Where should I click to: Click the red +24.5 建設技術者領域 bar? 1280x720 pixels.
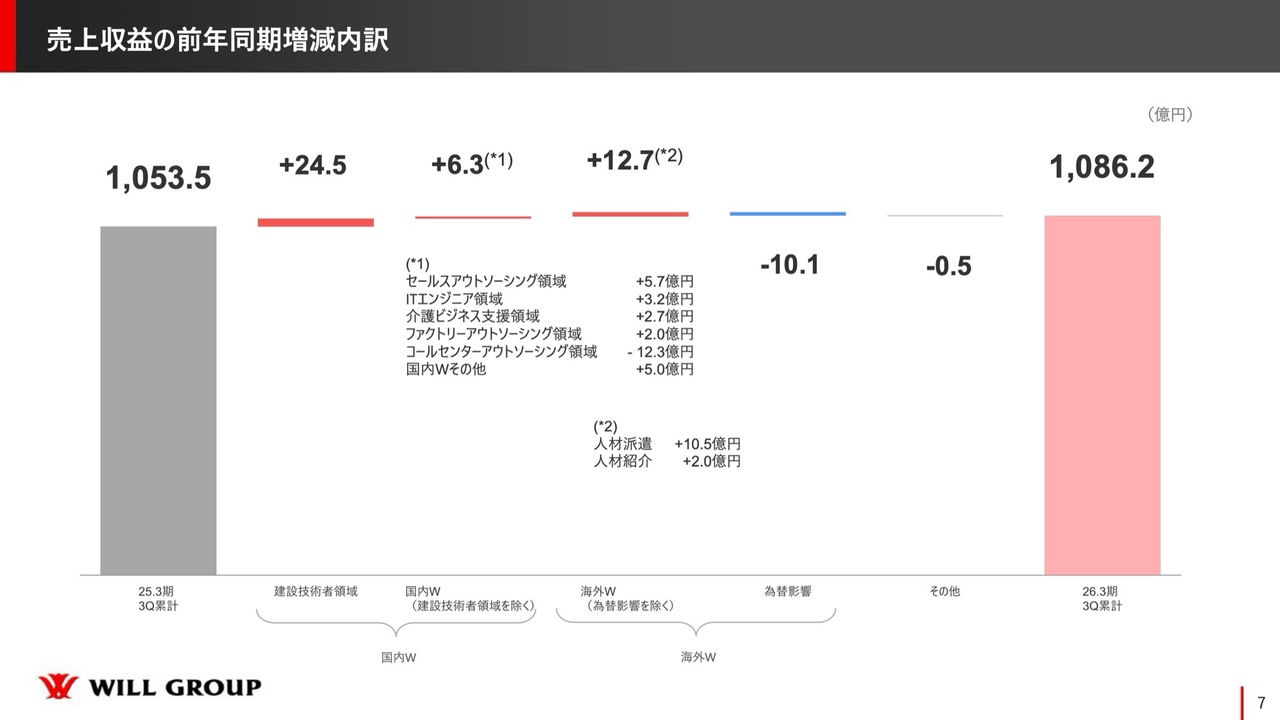[315, 222]
